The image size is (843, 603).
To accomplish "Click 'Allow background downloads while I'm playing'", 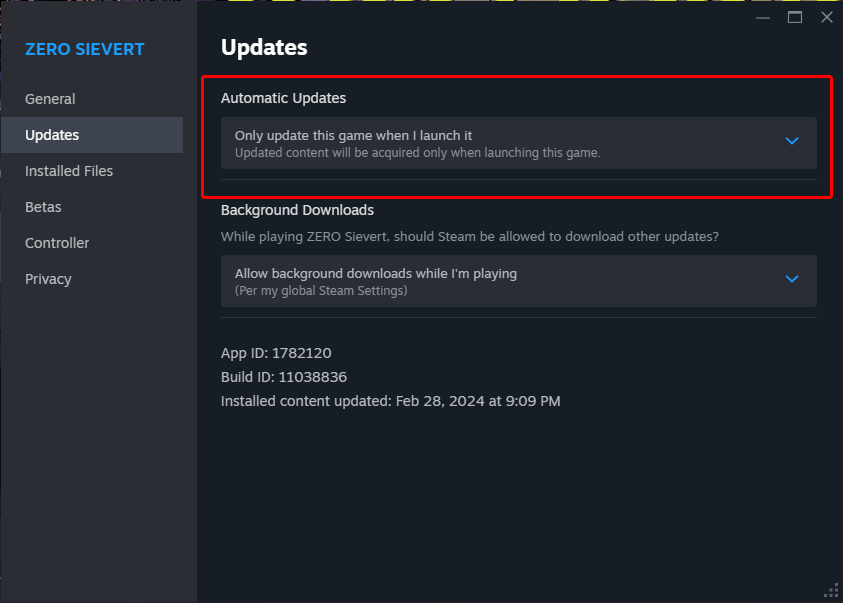I will (x=376, y=274).
